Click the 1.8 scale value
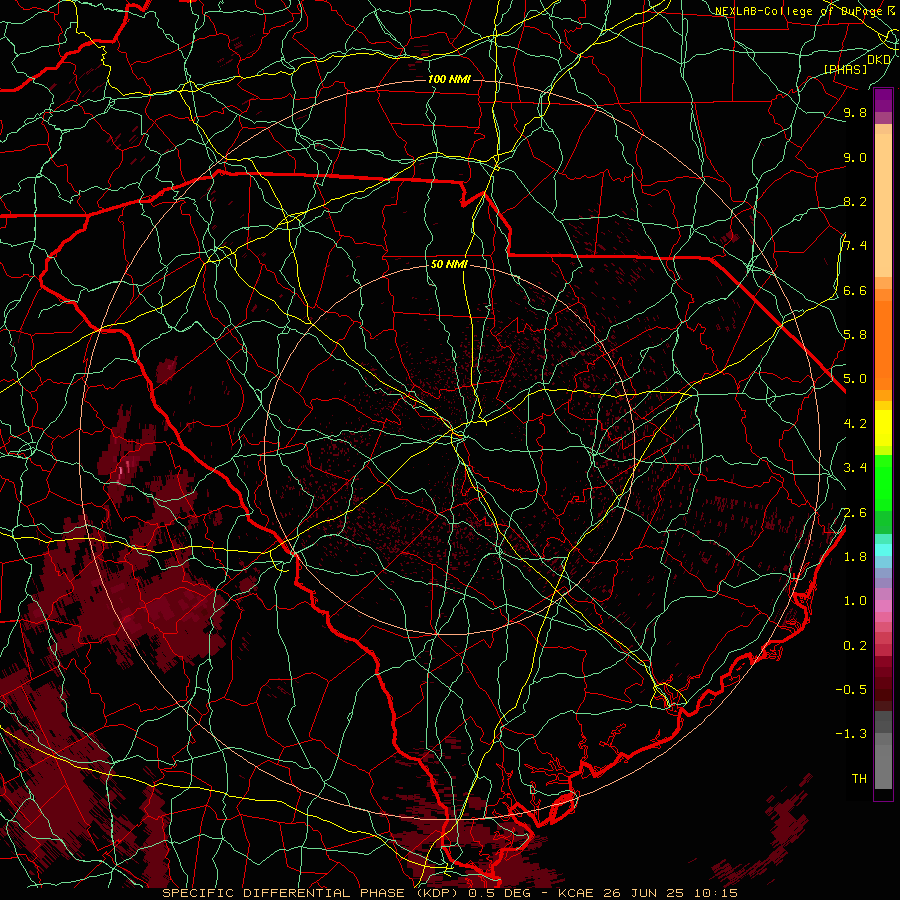 [x=855, y=557]
